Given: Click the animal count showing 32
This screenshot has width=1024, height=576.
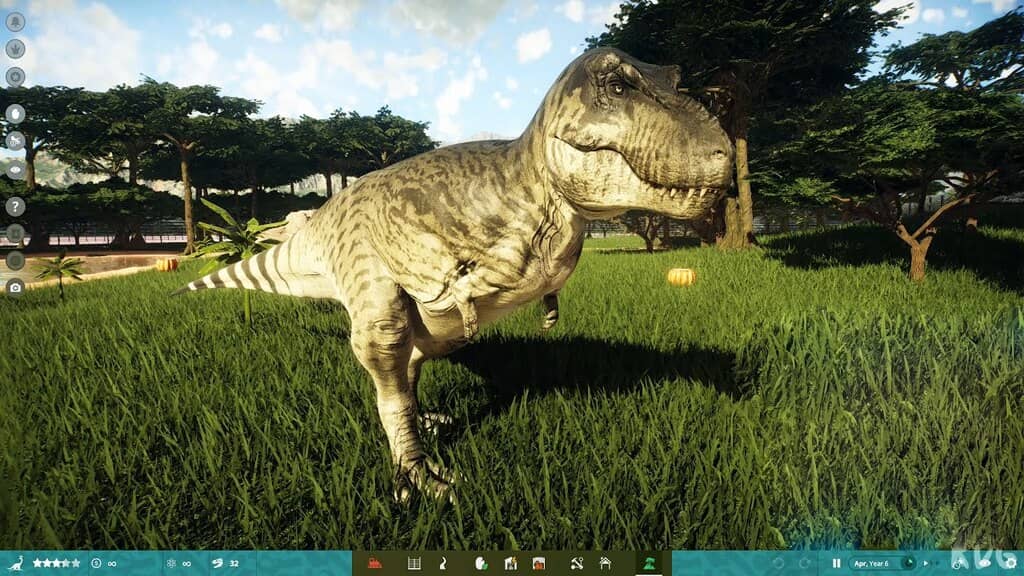Looking at the screenshot, I should coord(226,563).
